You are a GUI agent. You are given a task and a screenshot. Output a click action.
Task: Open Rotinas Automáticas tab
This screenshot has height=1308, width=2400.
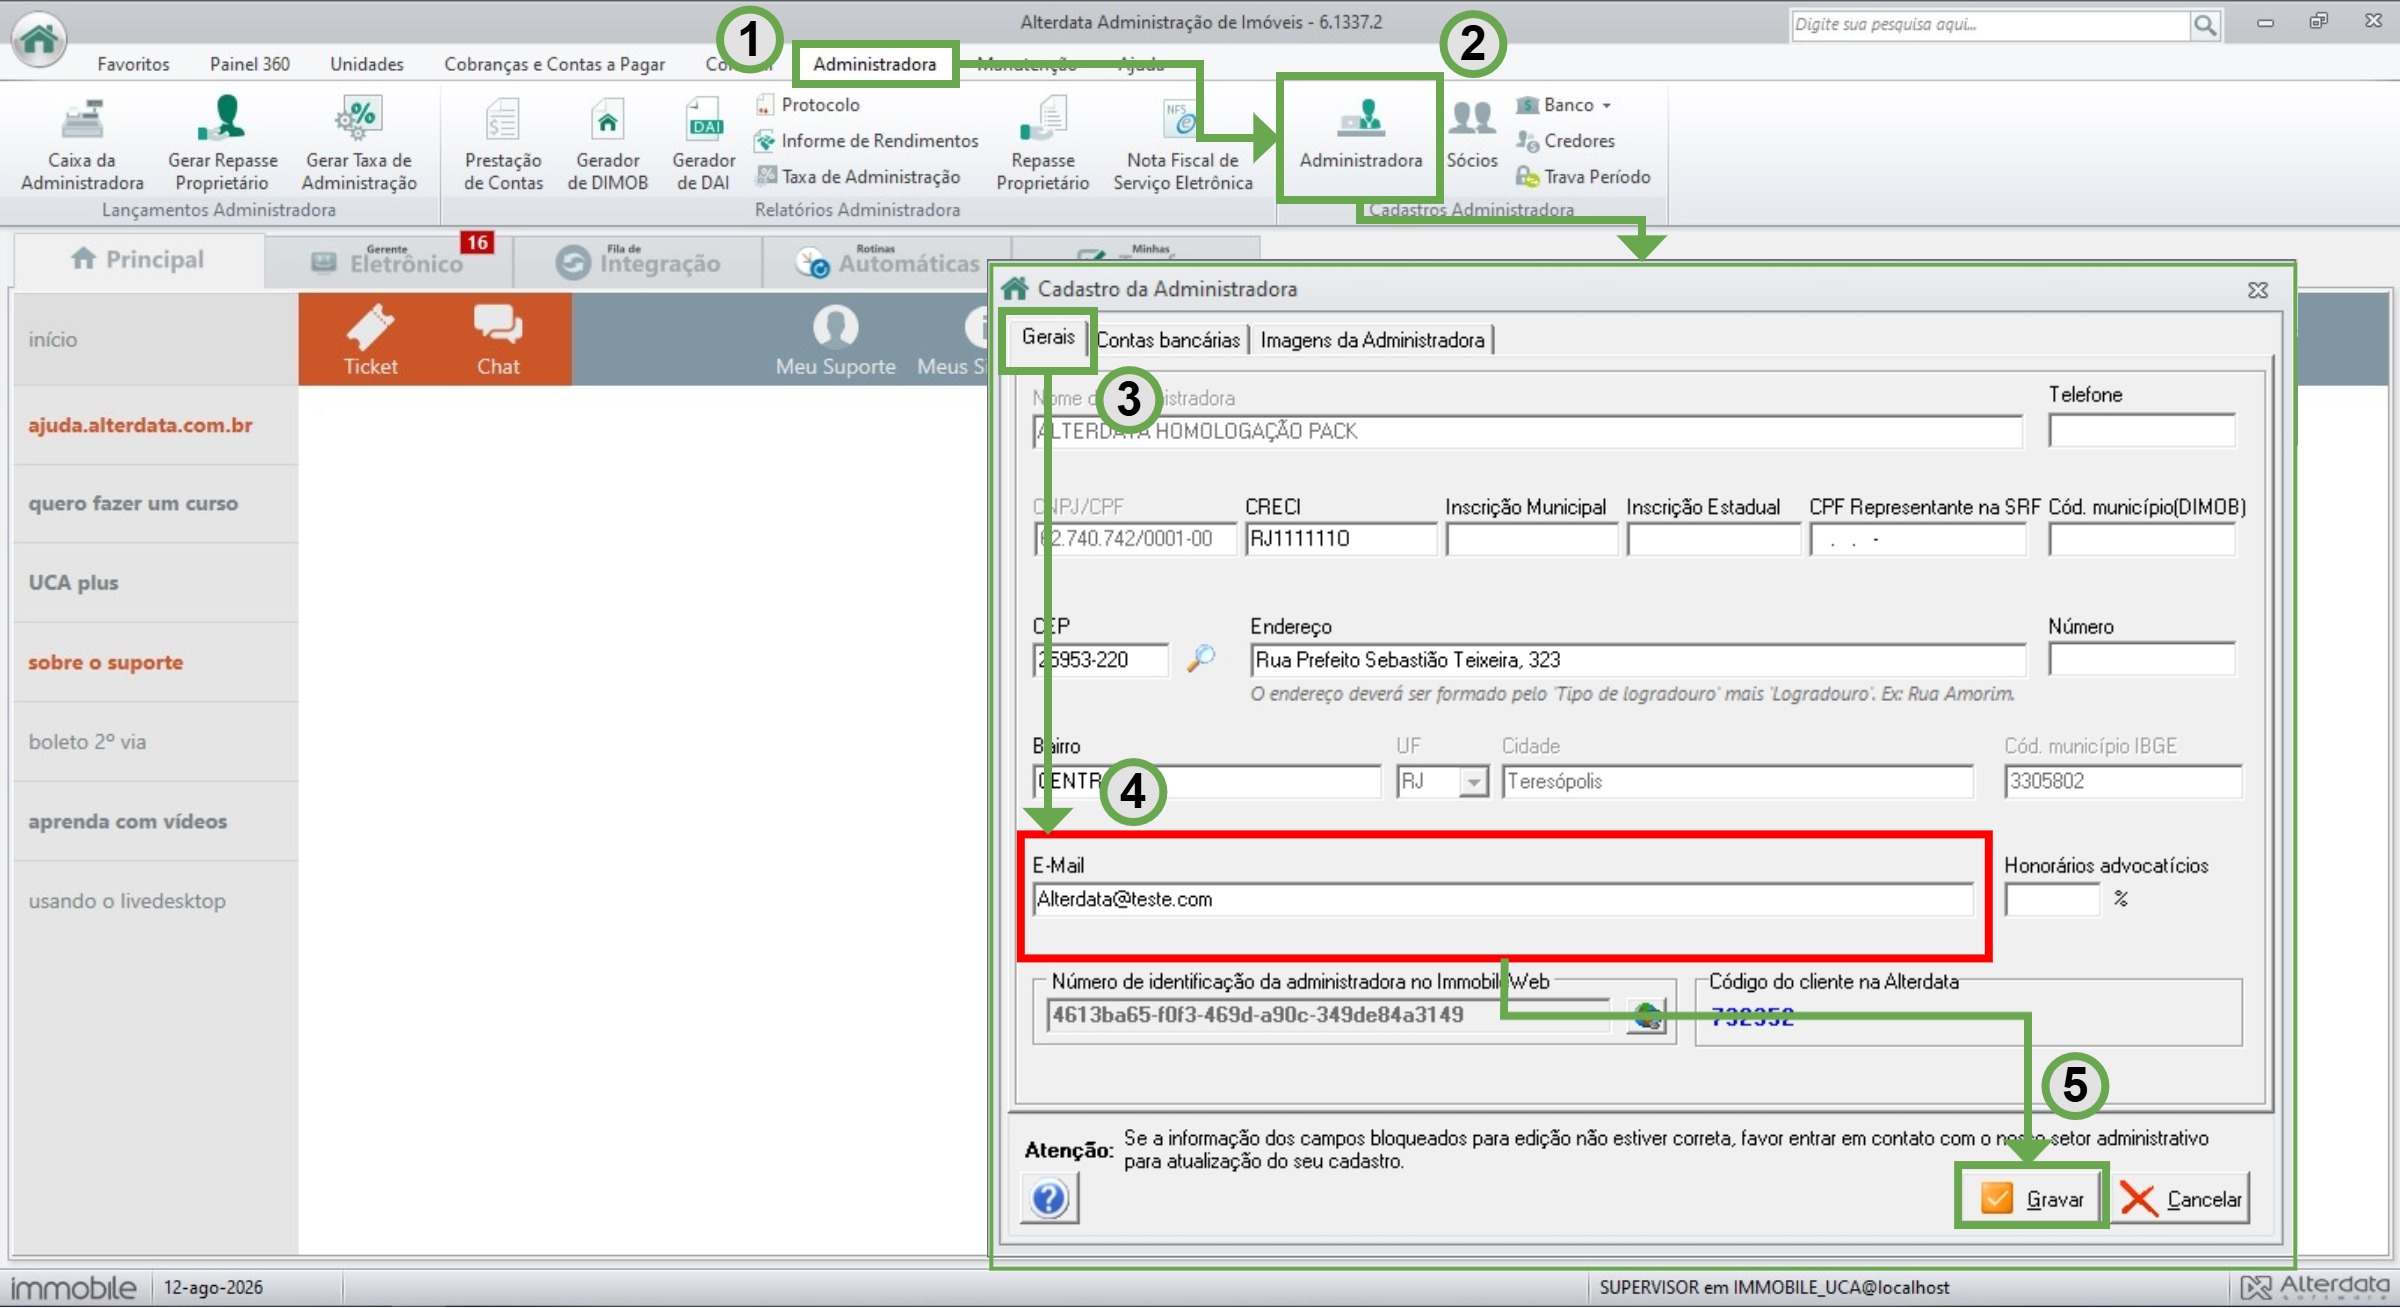888,262
